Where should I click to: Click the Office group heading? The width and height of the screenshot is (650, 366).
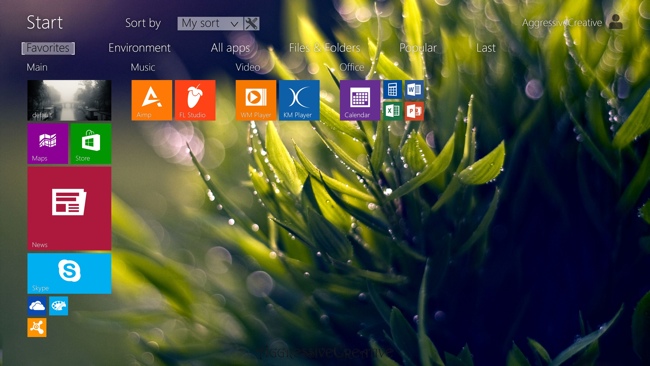(352, 67)
